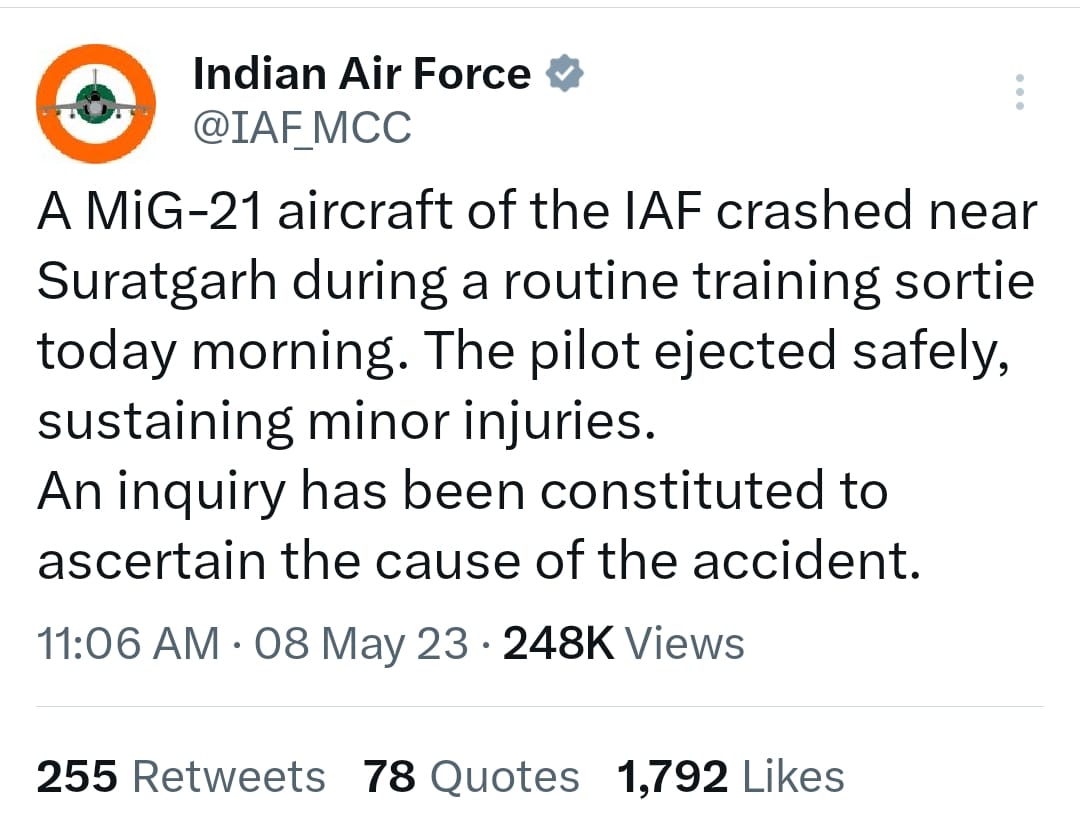
Task: Click the 248K Views count
Action: tap(623, 644)
